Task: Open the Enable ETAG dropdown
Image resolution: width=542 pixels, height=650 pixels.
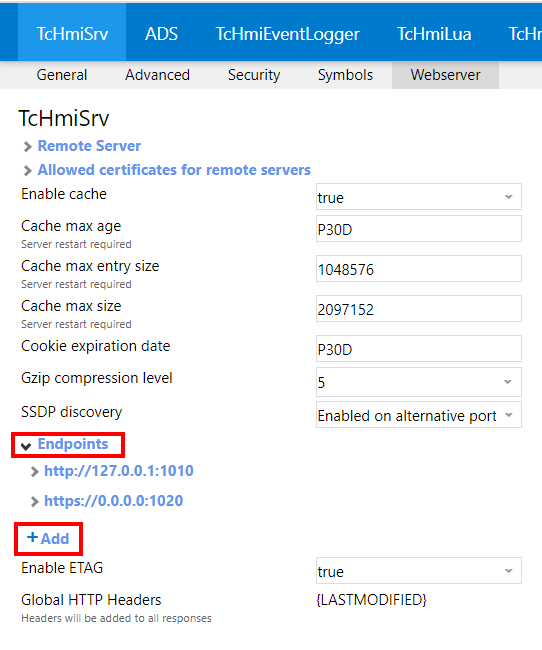Action: point(418,571)
